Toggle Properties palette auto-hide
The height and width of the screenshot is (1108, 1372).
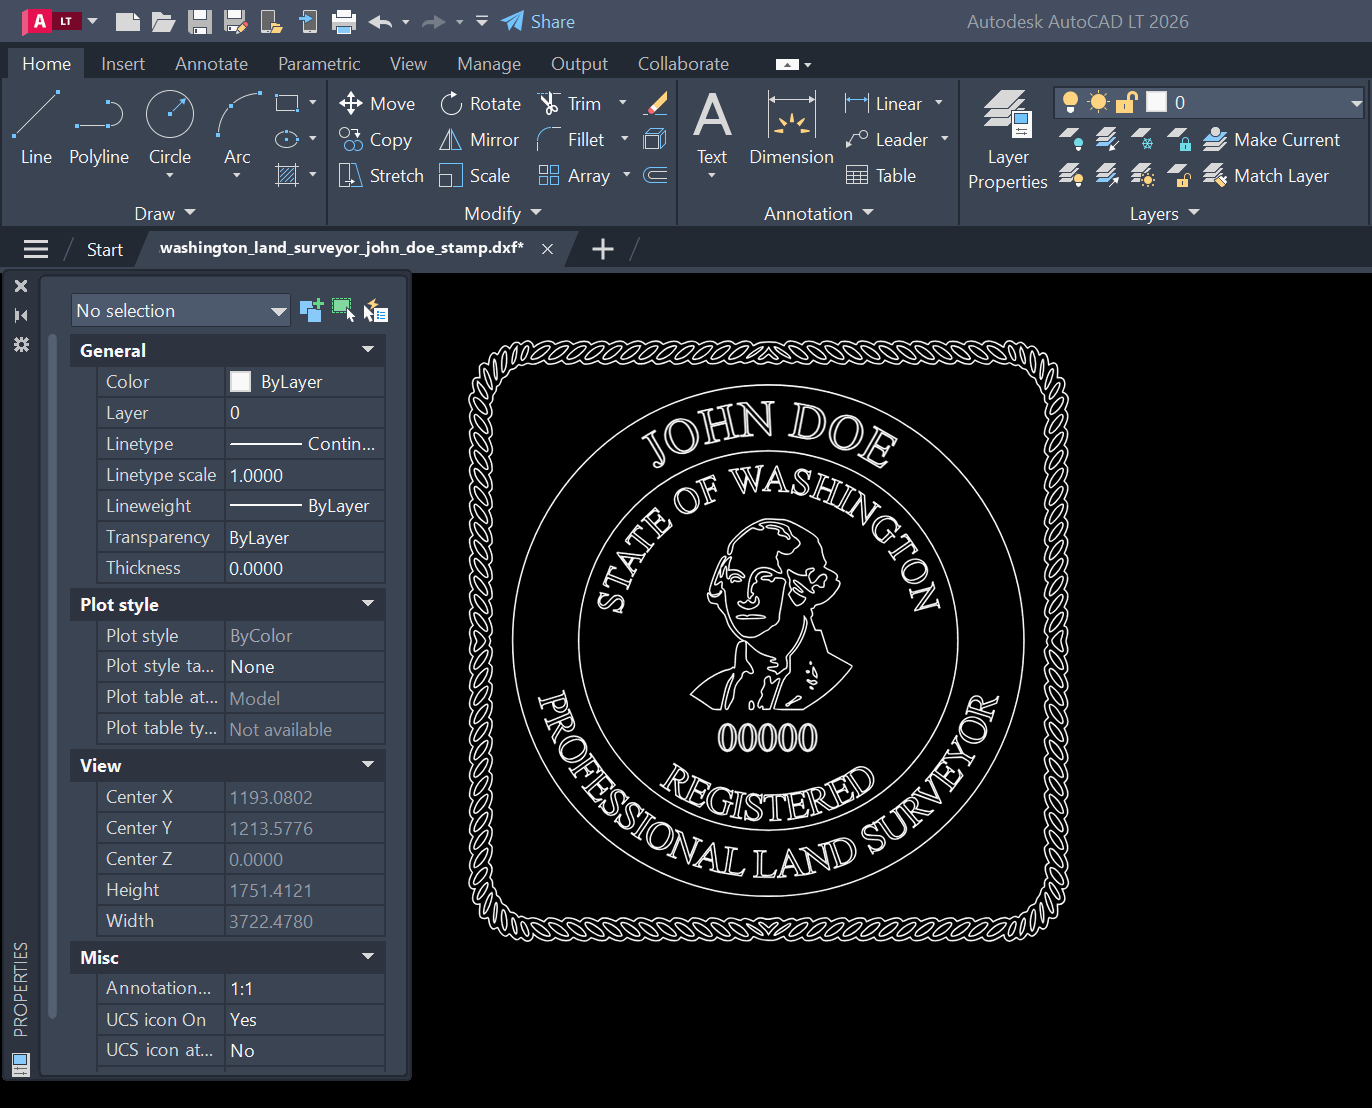(x=21, y=315)
